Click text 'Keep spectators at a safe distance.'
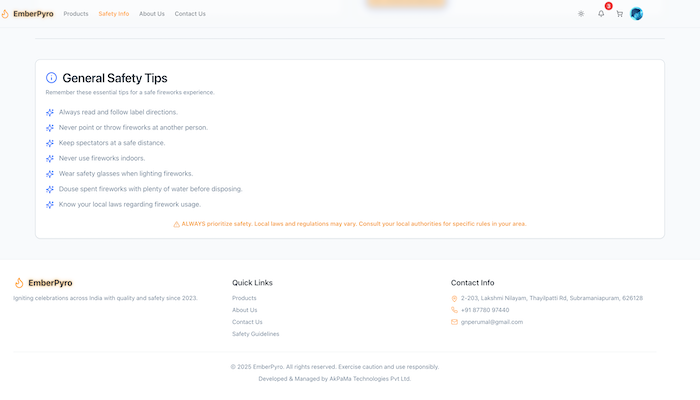The image size is (700, 400). 112,143
